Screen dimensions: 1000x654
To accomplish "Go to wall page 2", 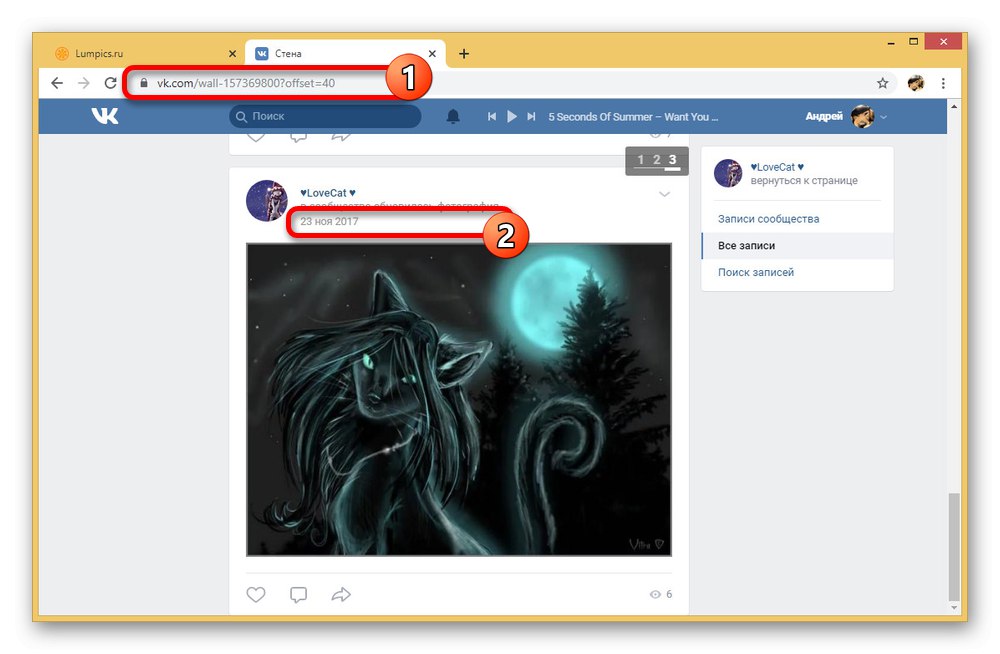I will [656, 160].
